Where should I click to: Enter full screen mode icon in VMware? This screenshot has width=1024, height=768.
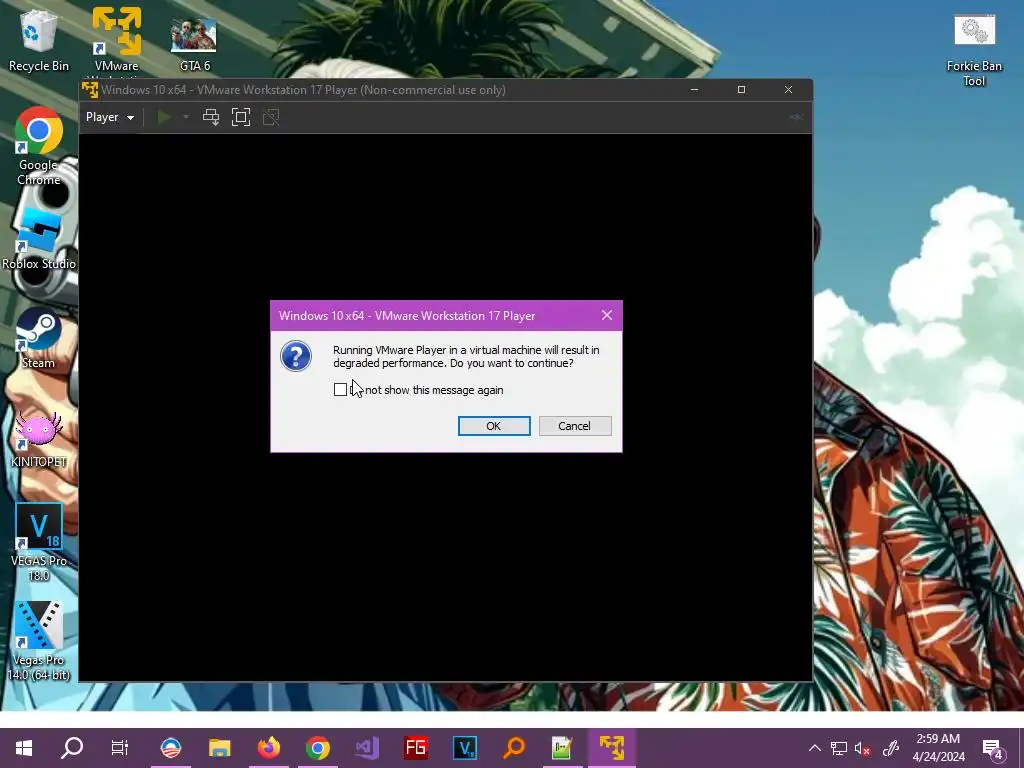point(241,118)
